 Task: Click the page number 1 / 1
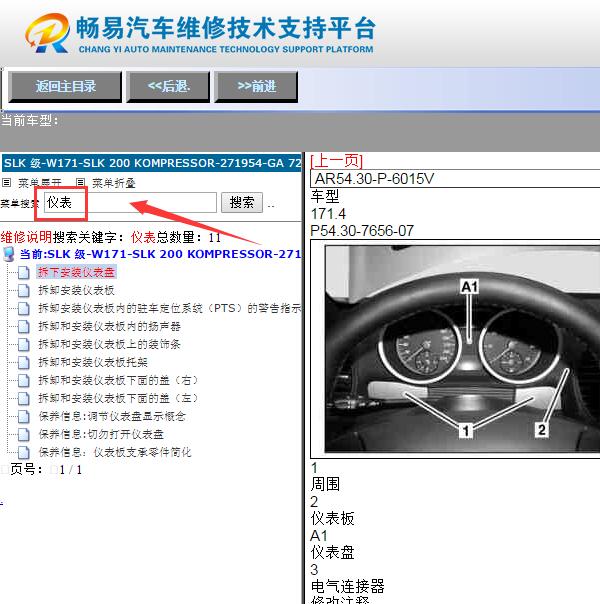point(71,470)
